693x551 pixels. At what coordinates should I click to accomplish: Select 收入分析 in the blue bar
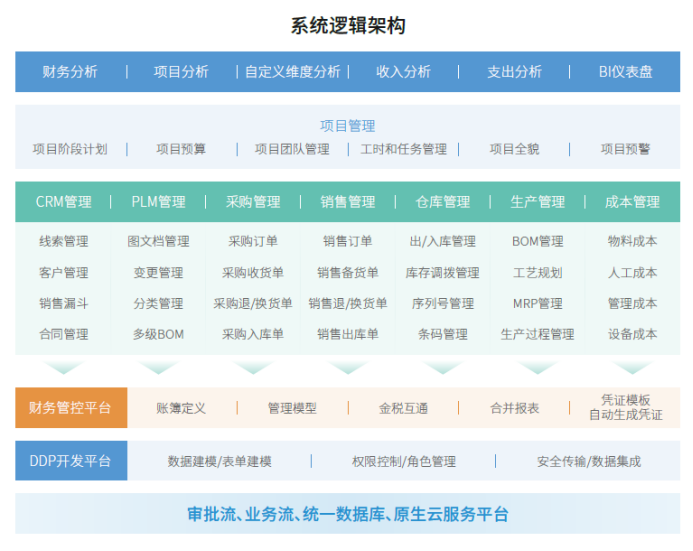(x=403, y=72)
